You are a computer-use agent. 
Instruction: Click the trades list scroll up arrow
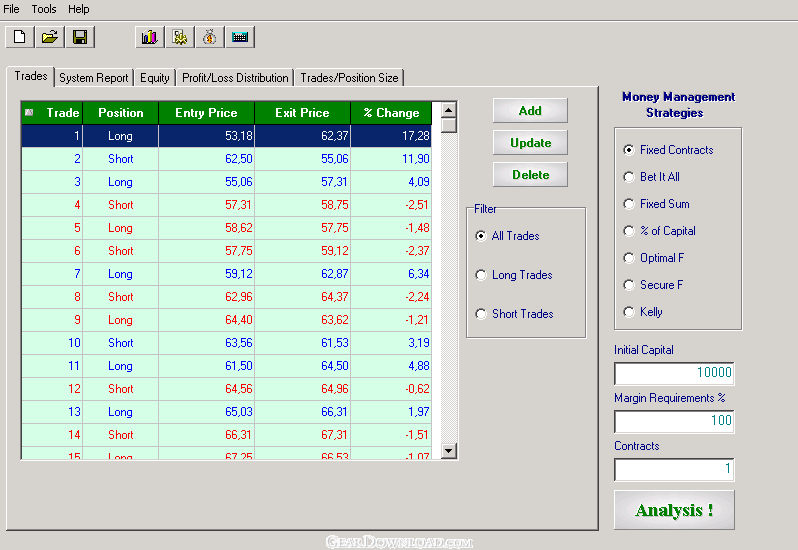pos(448,110)
